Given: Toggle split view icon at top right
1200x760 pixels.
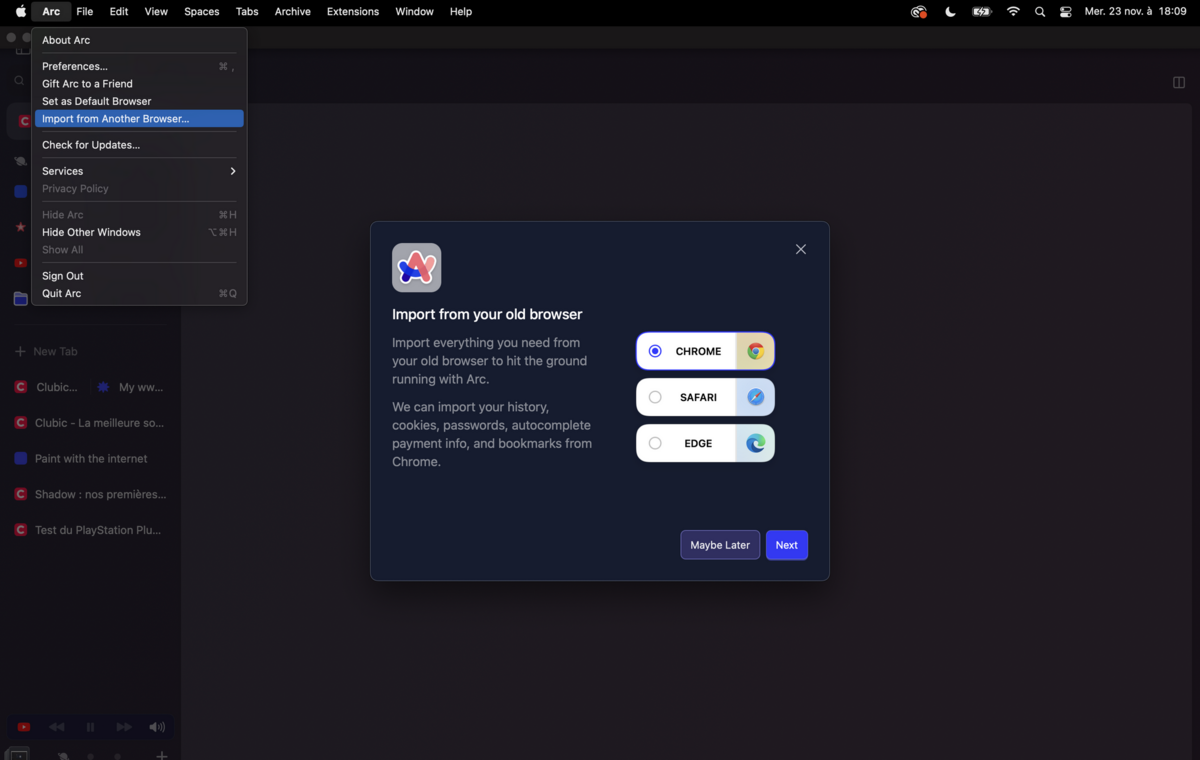Looking at the screenshot, I should pyautogui.click(x=1179, y=82).
